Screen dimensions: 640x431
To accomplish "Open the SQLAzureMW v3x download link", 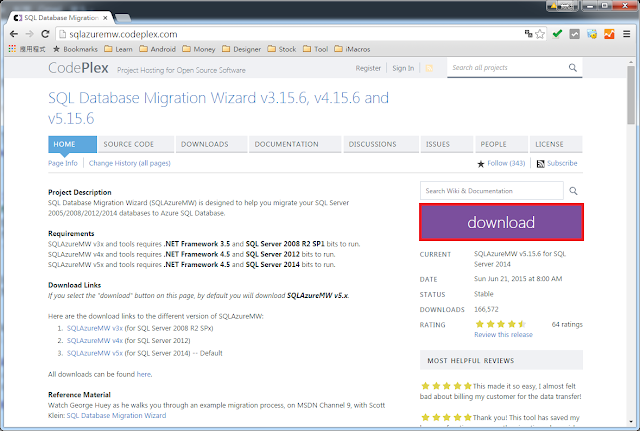I will [x=95, y=328].
